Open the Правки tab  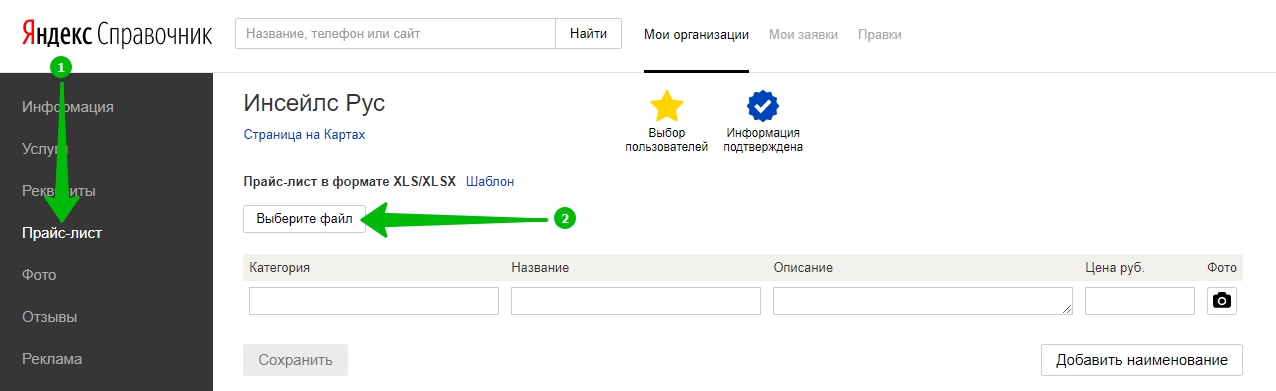pyautogui.click(x=879, y=34)
